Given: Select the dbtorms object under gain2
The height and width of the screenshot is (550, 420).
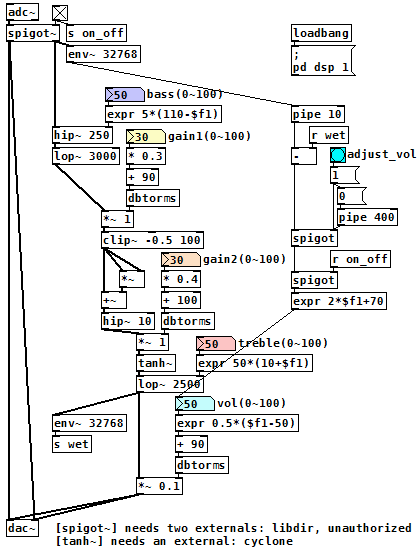Looking at the screenshot, I should [x=188, y=321].
